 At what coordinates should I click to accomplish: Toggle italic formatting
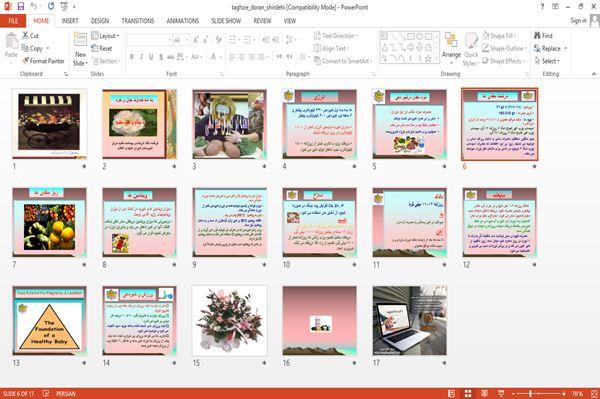click(x=141, y=57)
